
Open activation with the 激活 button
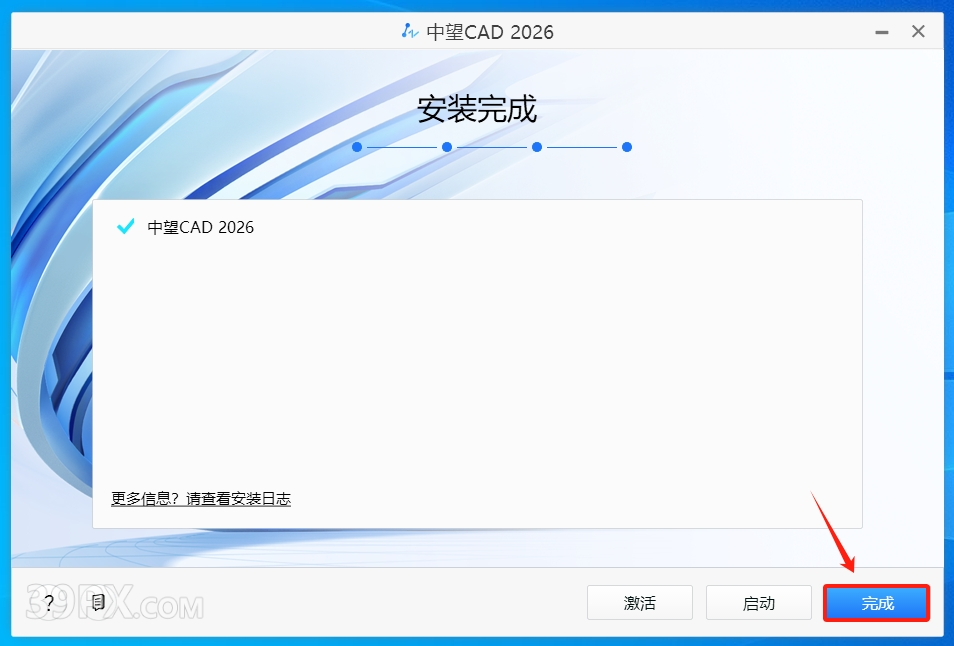pos(639,603)
